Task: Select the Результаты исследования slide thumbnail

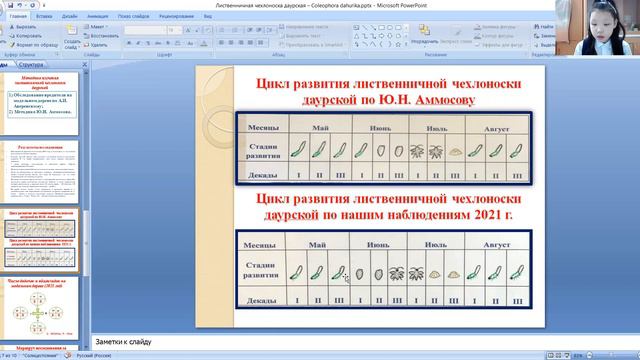Action: (x=40, y=172)
